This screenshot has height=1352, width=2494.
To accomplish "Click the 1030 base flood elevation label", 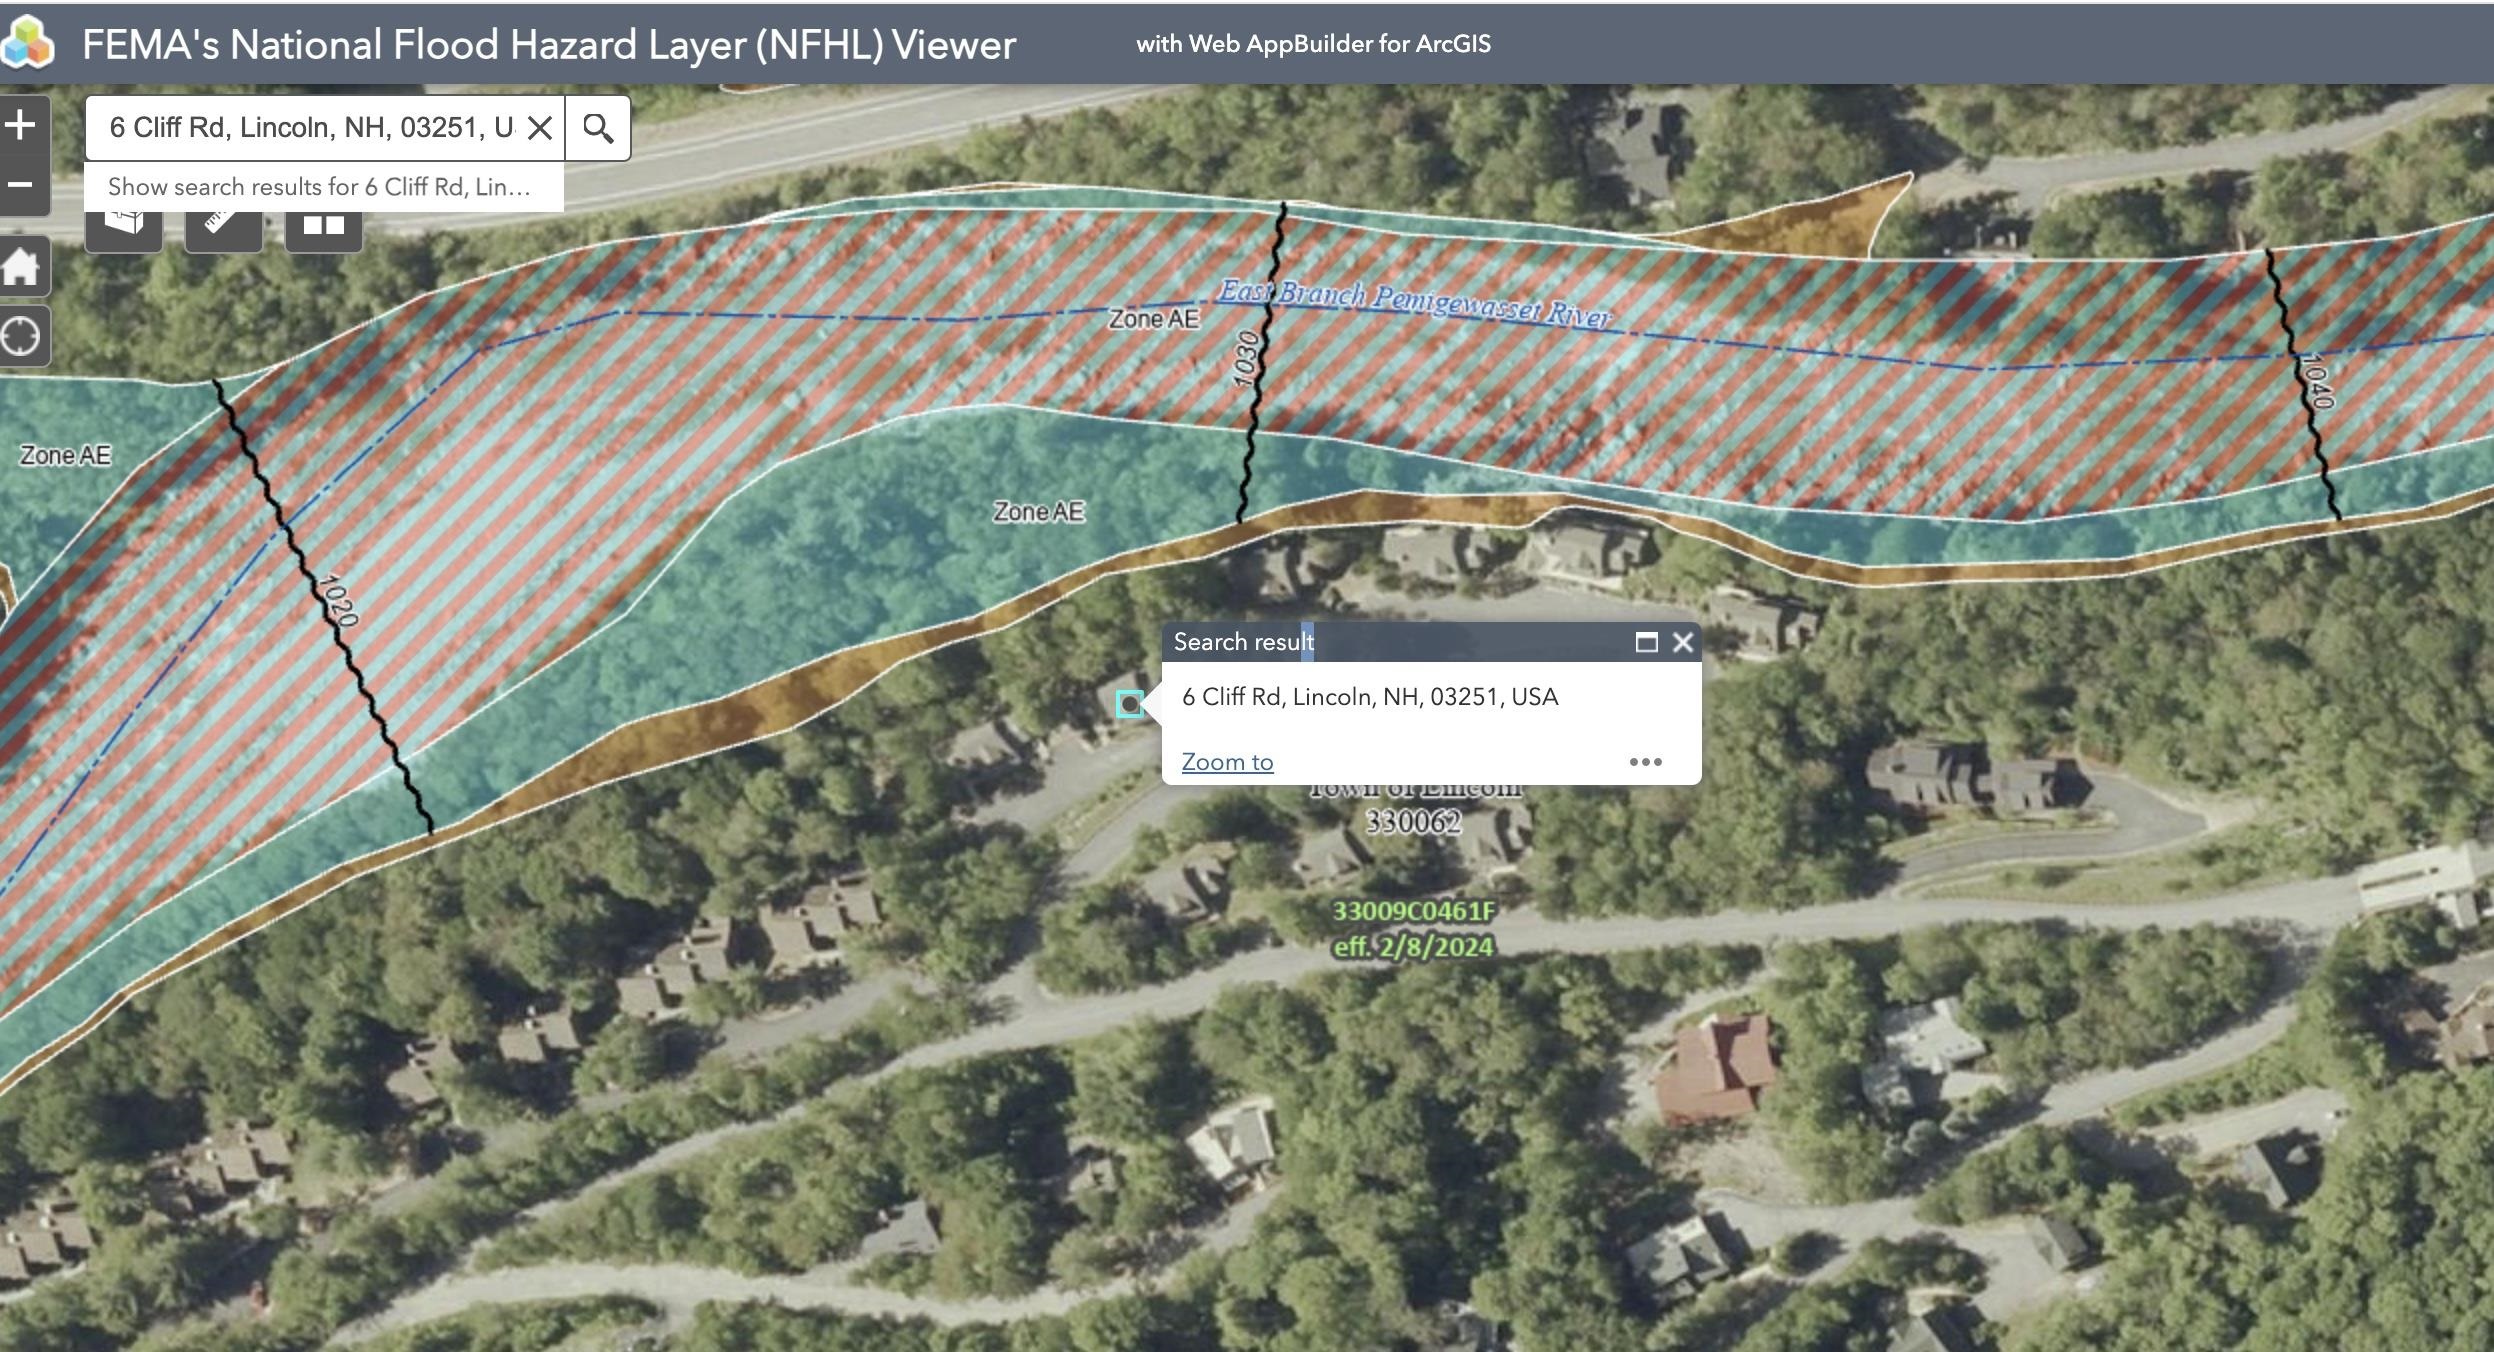I will 1245,358.
